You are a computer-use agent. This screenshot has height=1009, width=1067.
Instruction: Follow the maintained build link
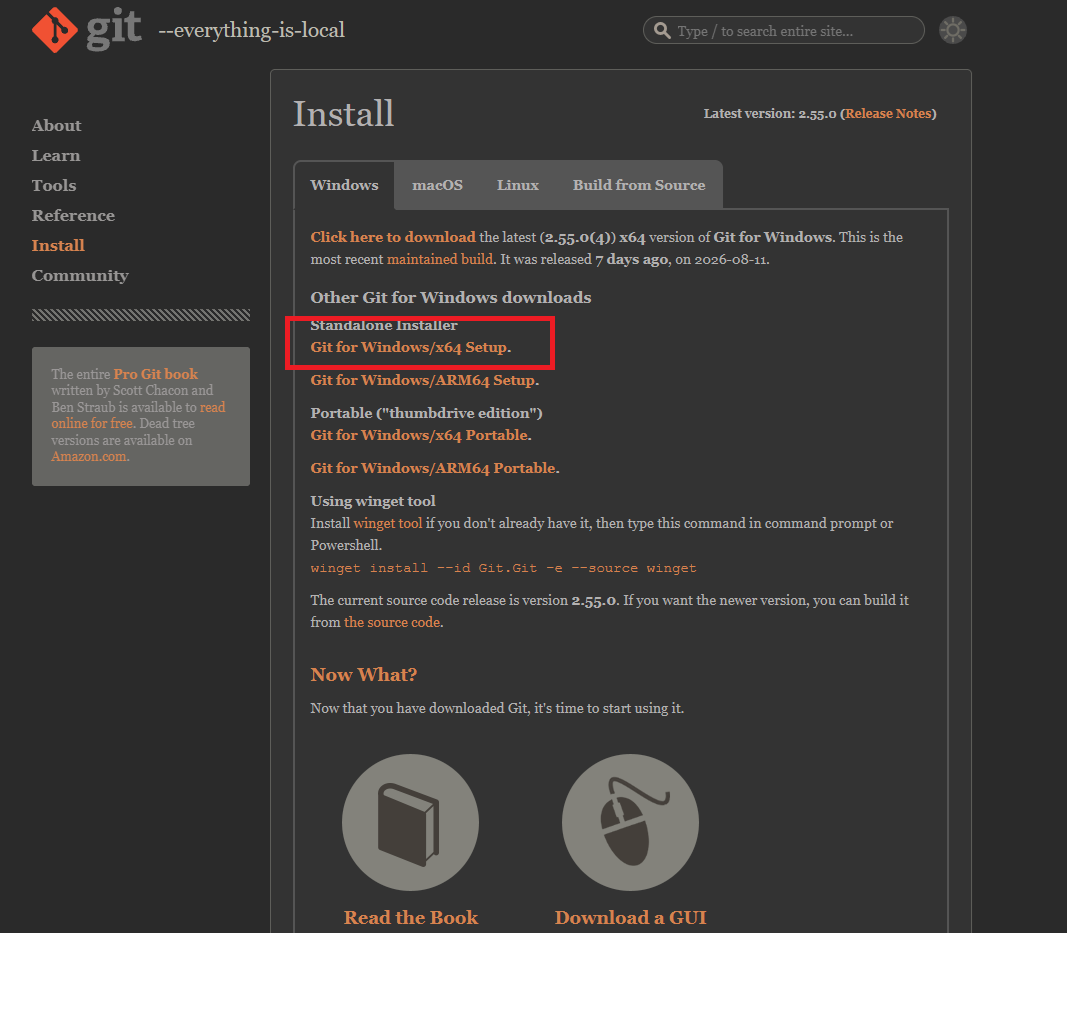tap(440, 259)
